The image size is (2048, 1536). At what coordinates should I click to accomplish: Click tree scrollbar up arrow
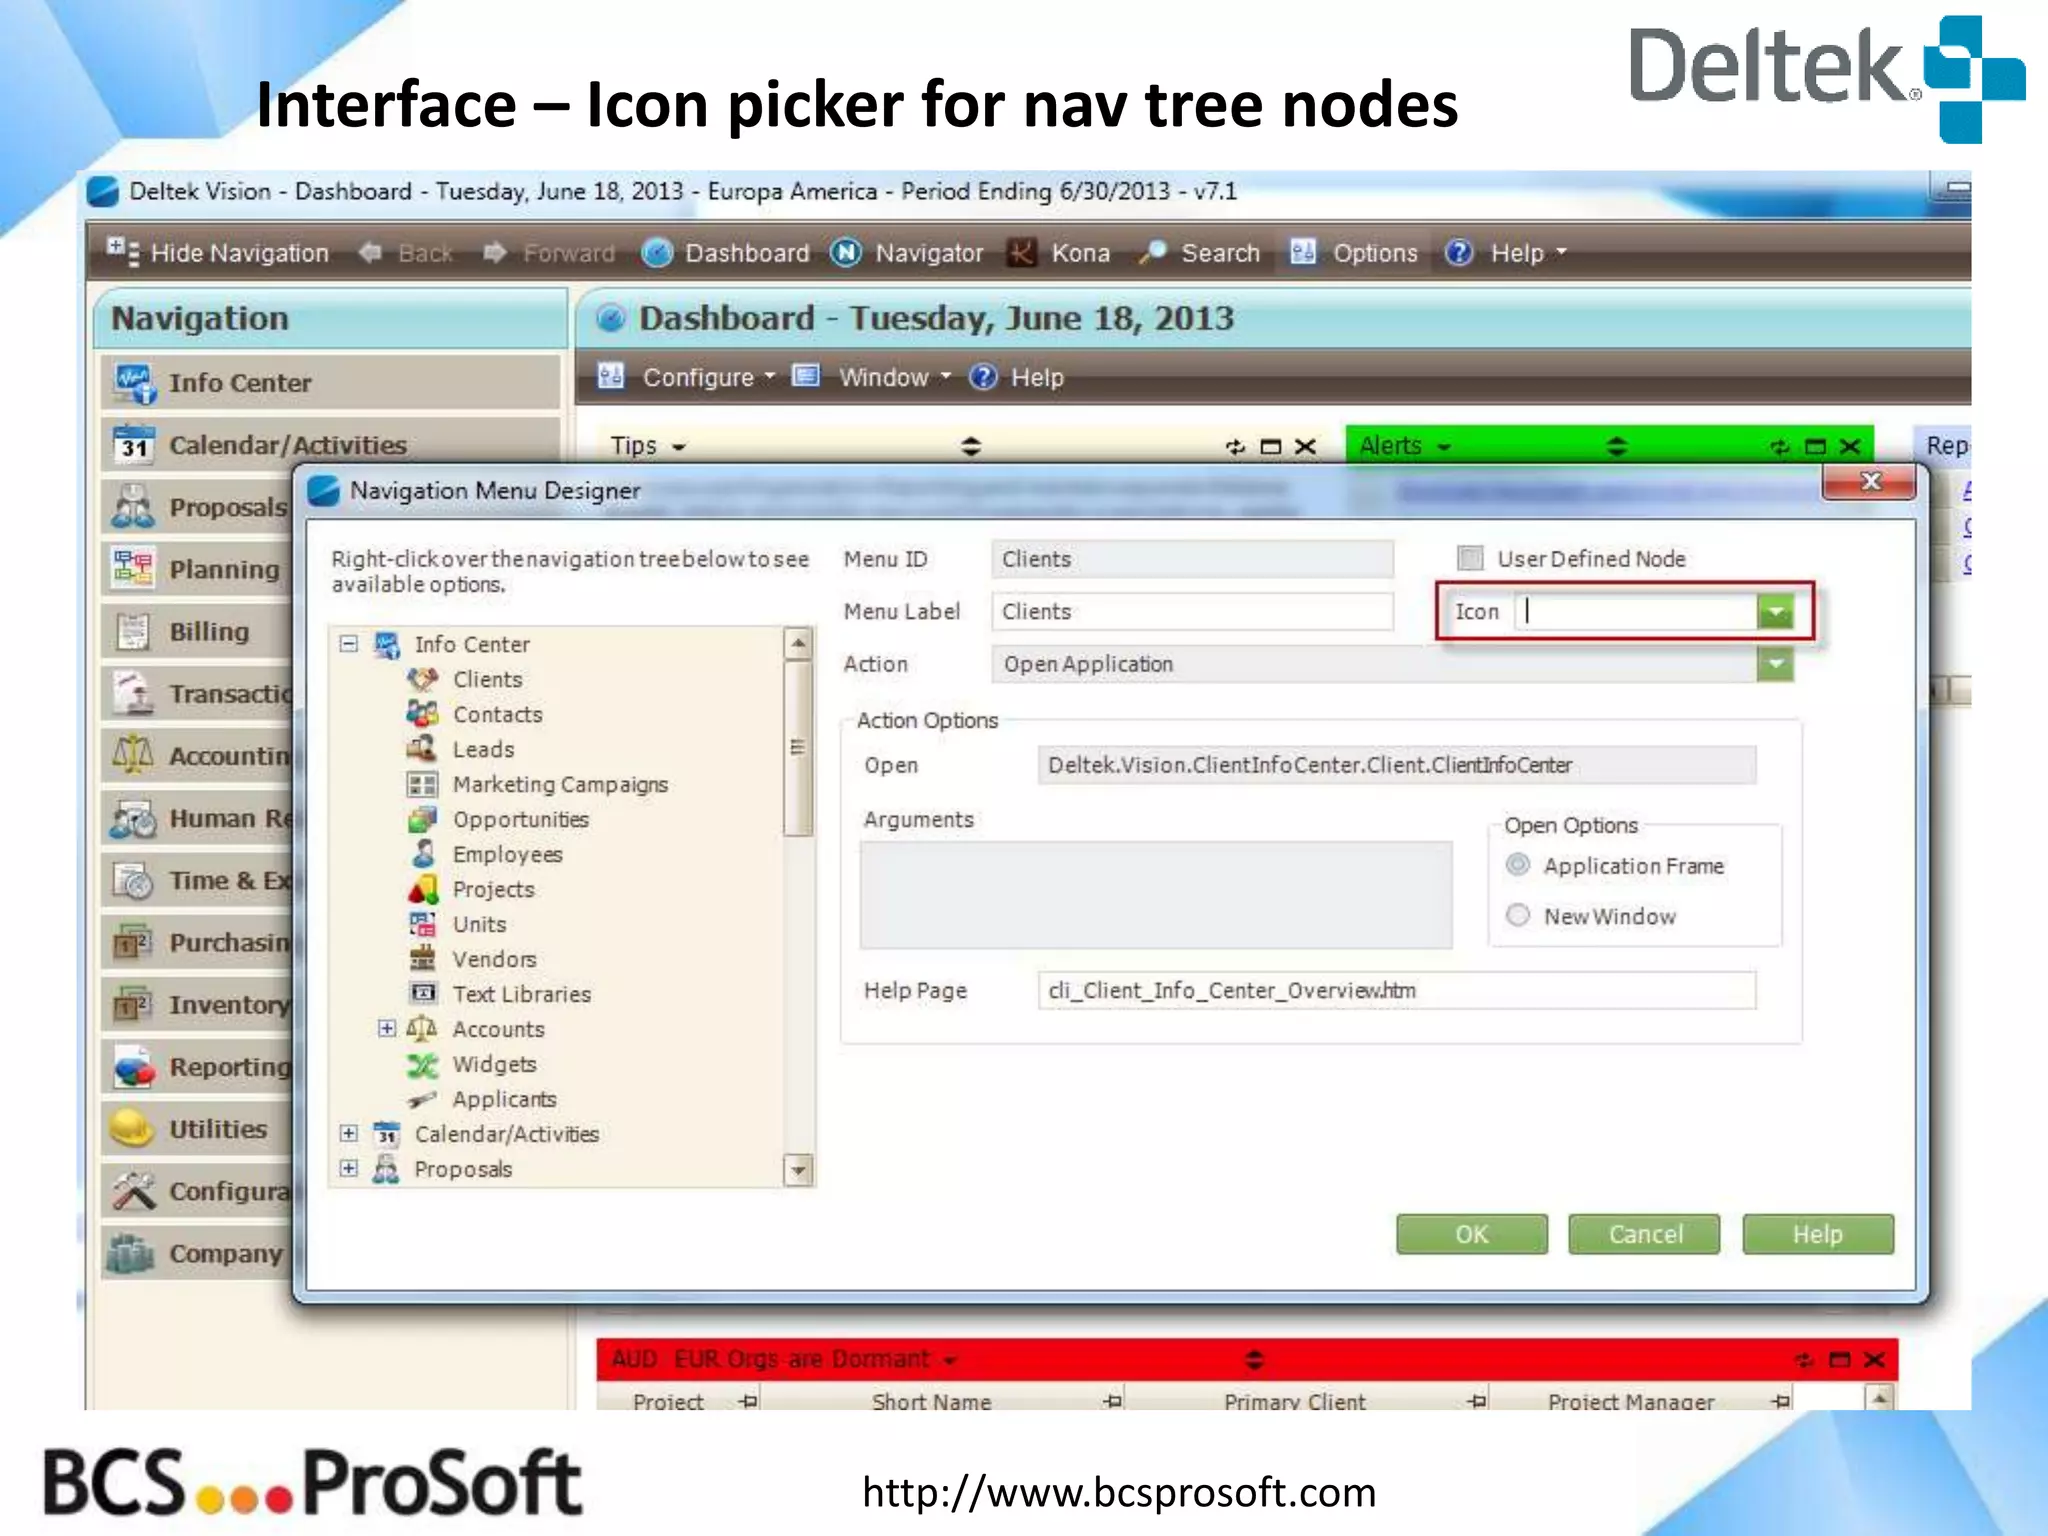click(798, 643)
